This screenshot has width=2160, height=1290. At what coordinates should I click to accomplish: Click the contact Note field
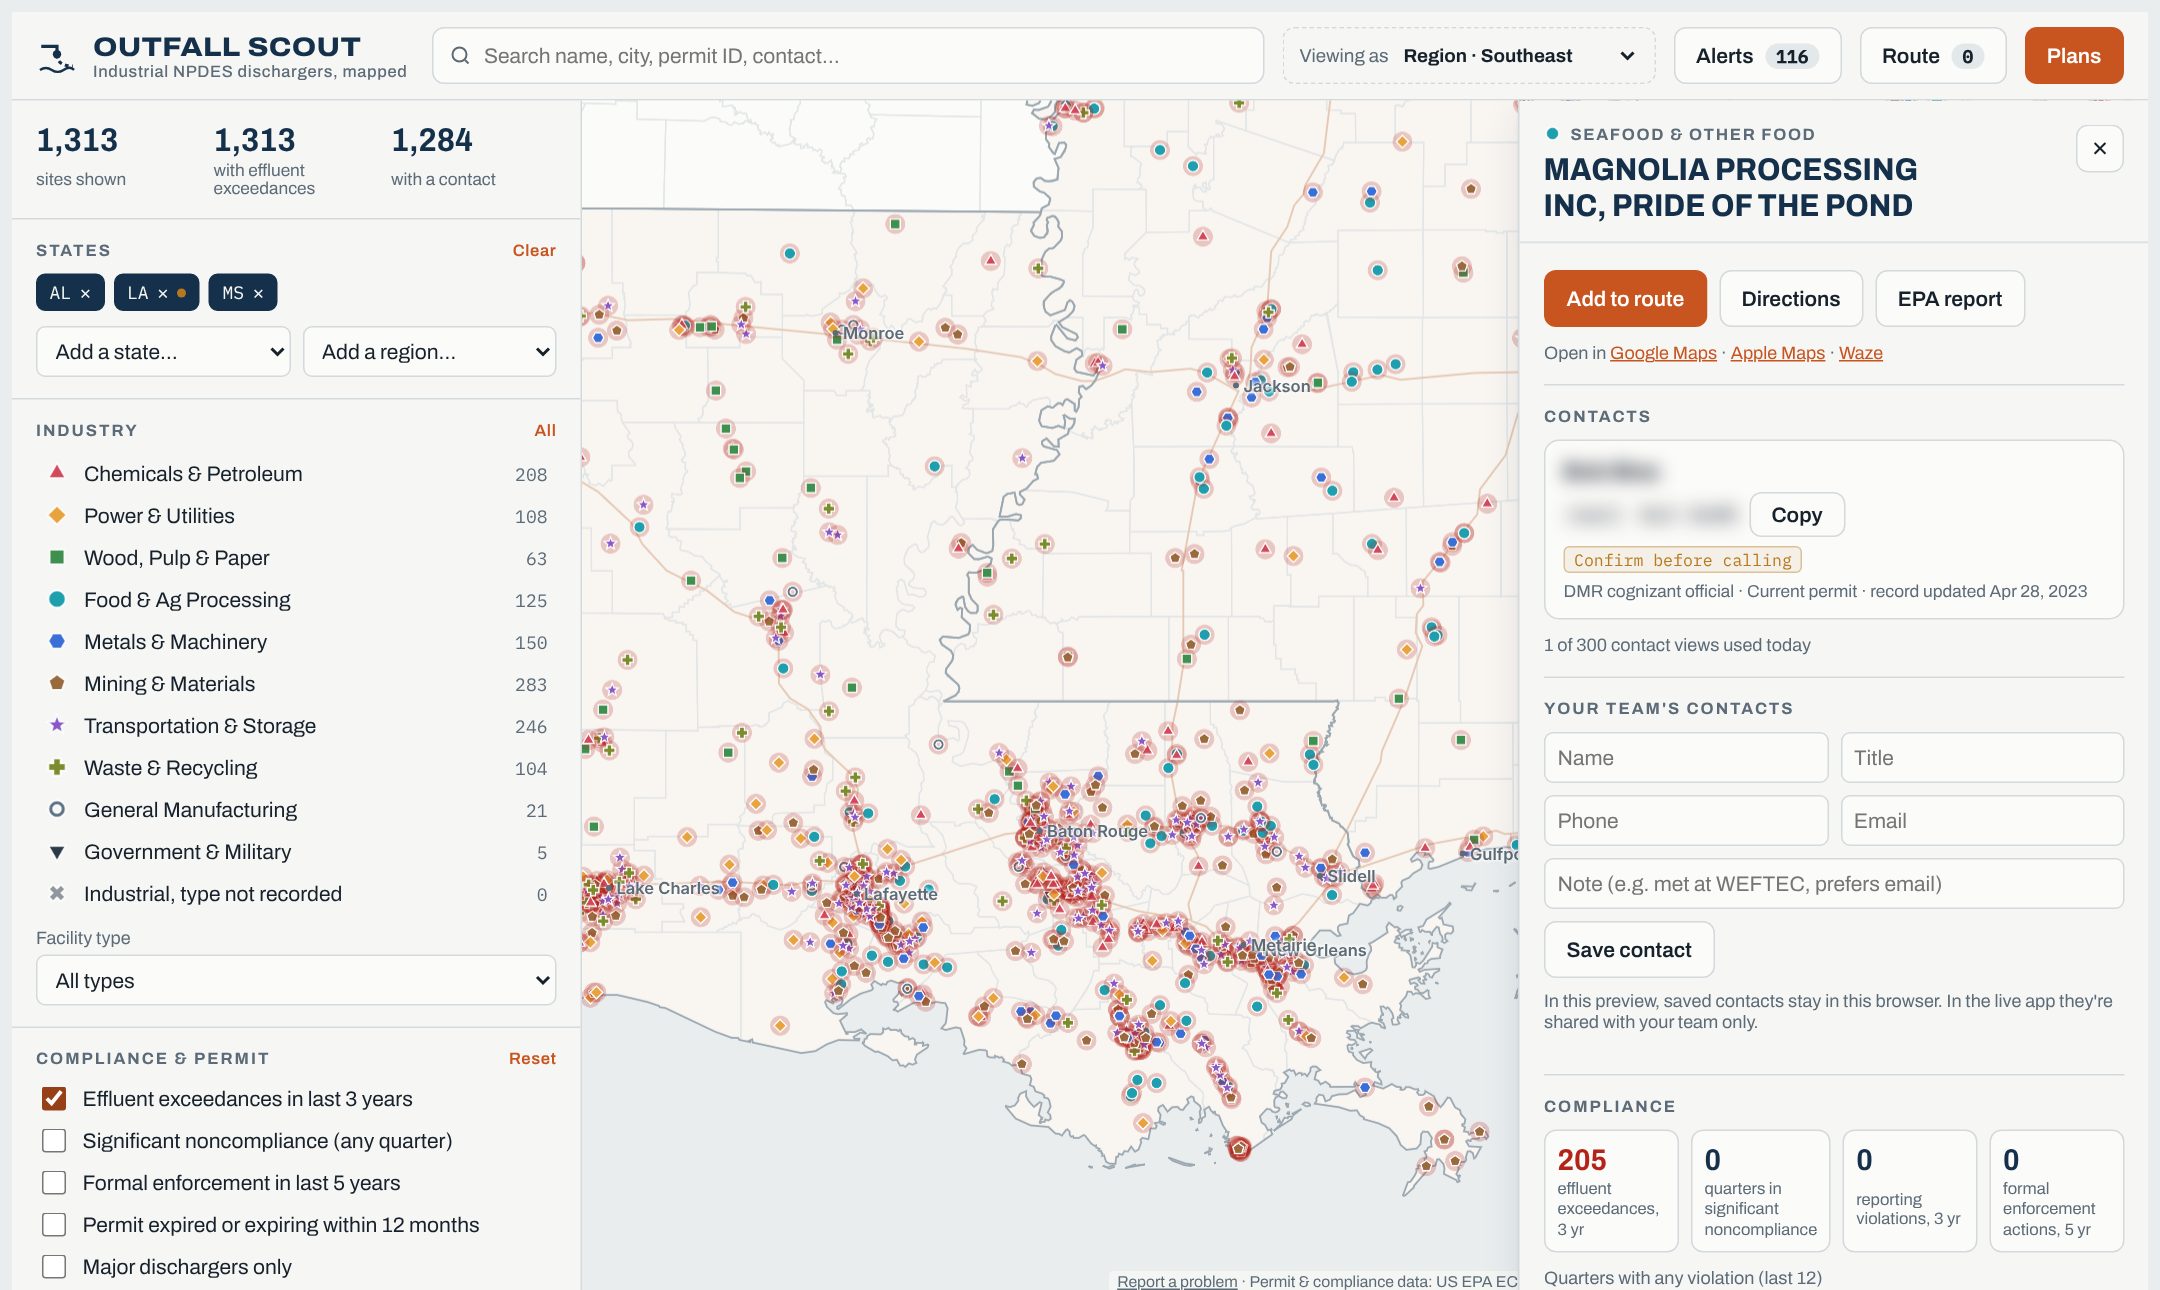pyautogui.click(x=1834, y=884)
